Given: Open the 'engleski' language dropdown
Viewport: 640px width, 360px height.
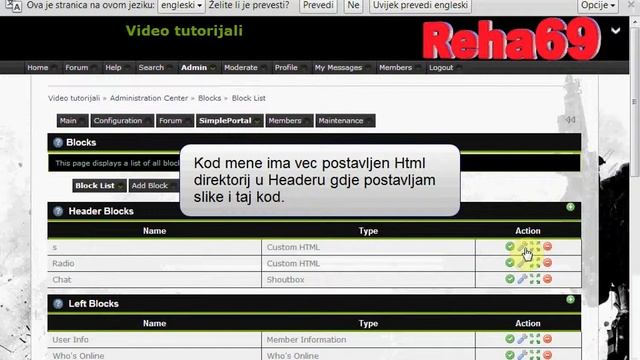Looking at the screenshot, I should pos(181,6).
